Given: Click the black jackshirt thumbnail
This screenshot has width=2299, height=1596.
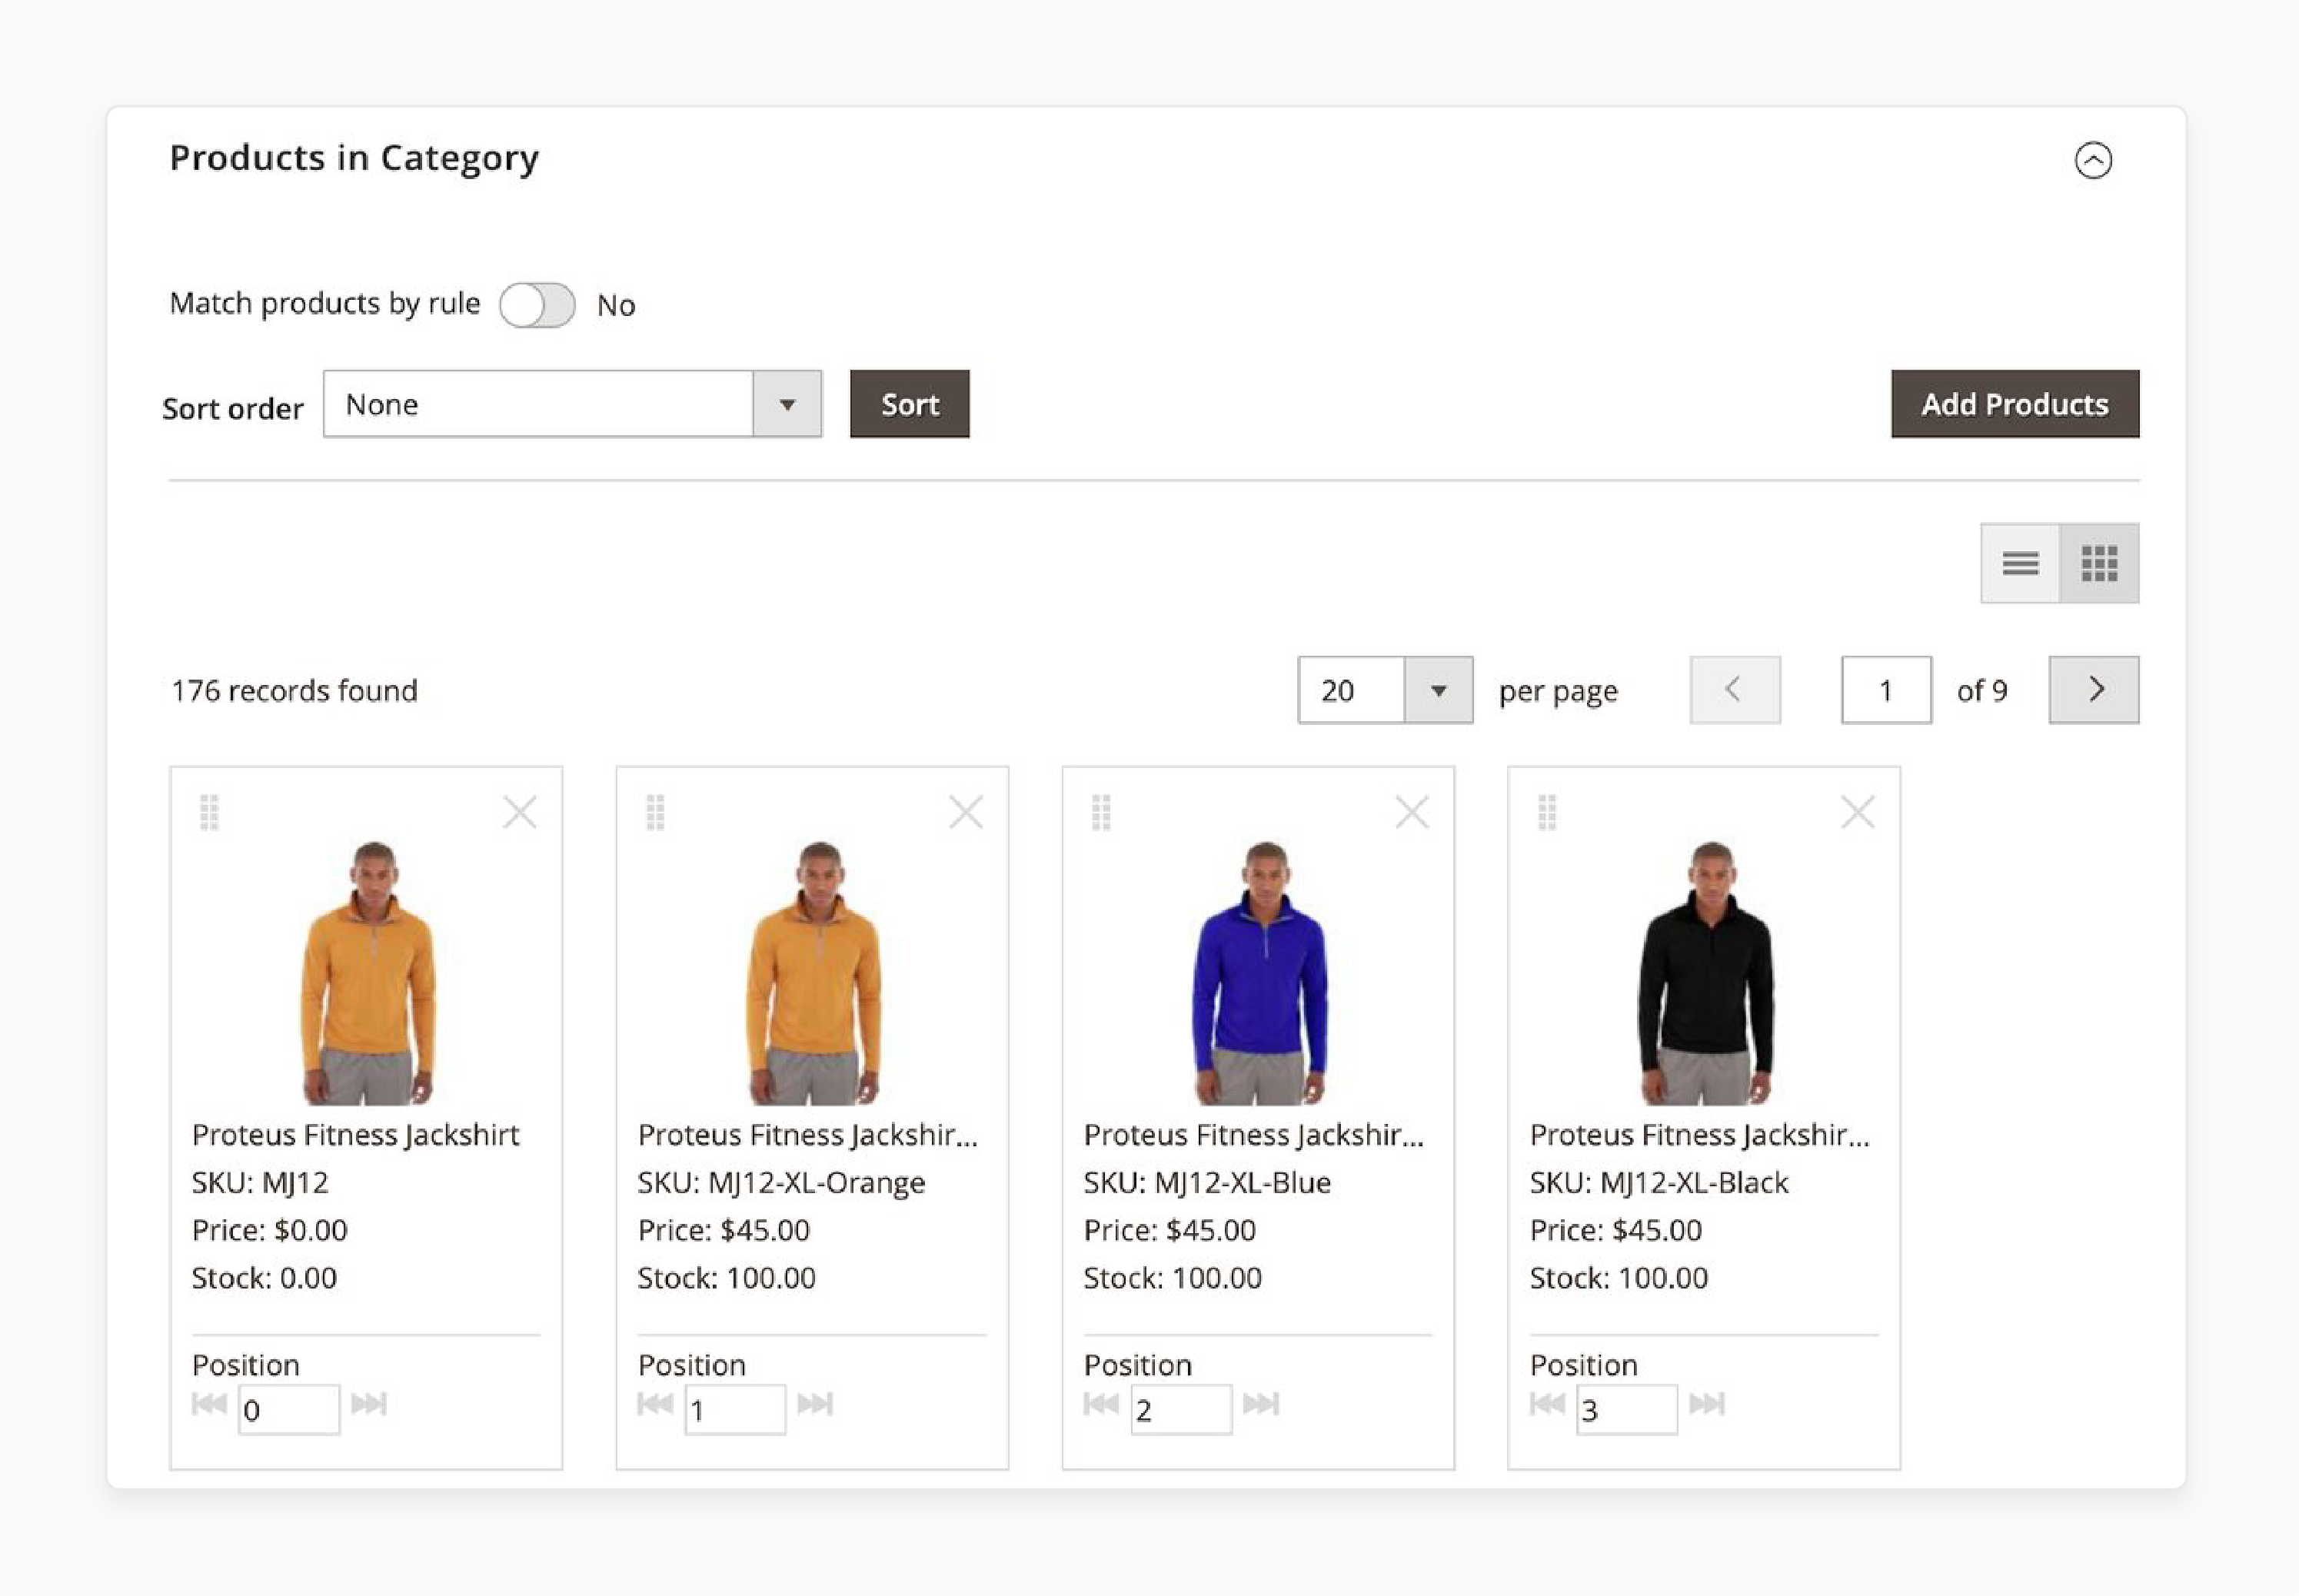Looking at the screenshot, I should click(x=1706, y=973).
